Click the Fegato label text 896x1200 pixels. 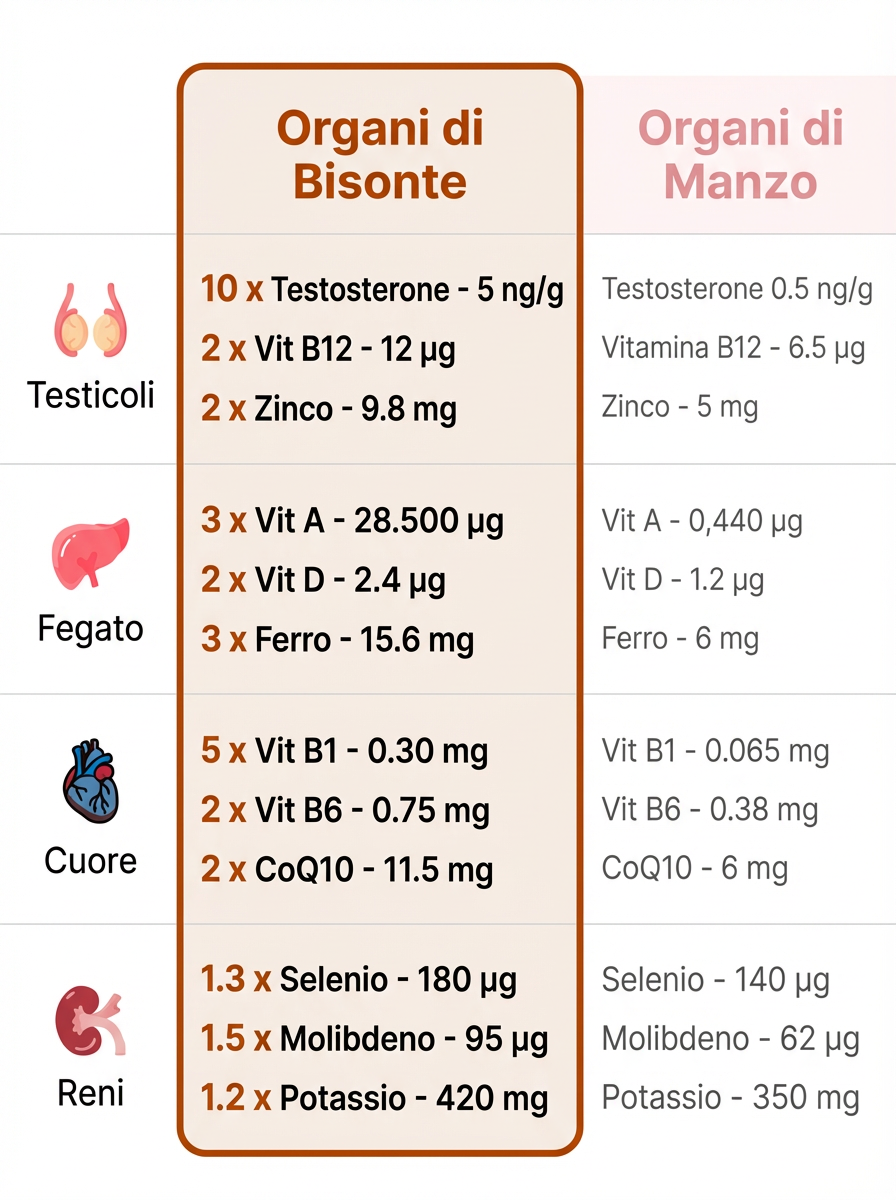(x=90, y=629)
